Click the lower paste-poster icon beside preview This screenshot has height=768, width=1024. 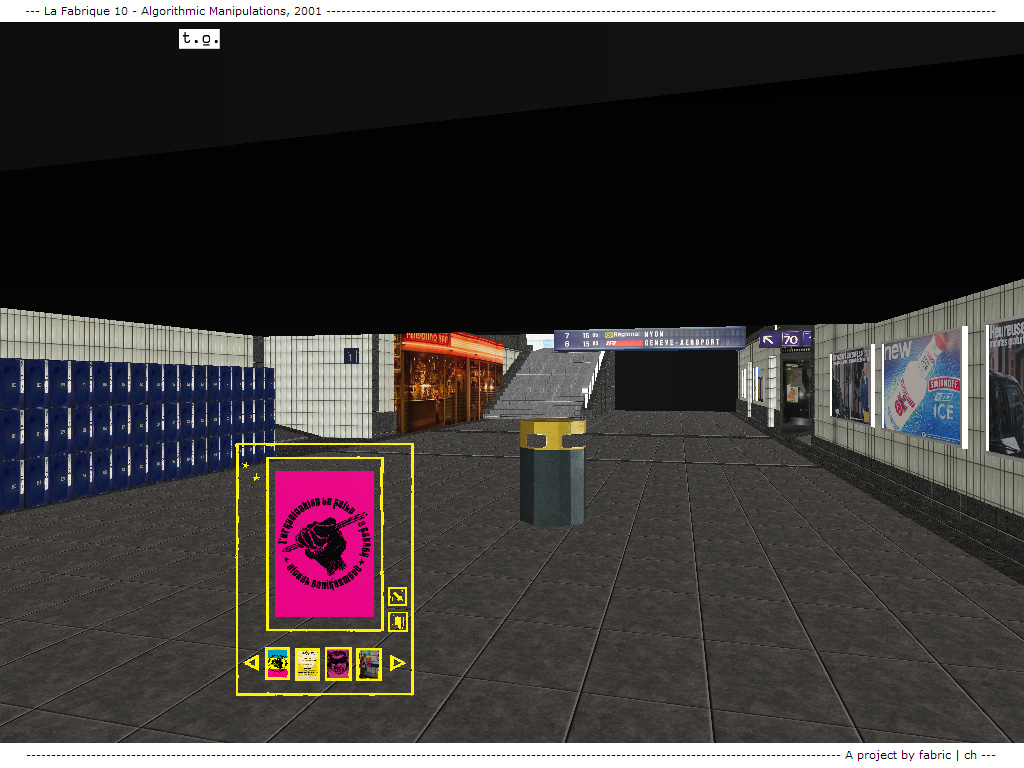point(398,621)
